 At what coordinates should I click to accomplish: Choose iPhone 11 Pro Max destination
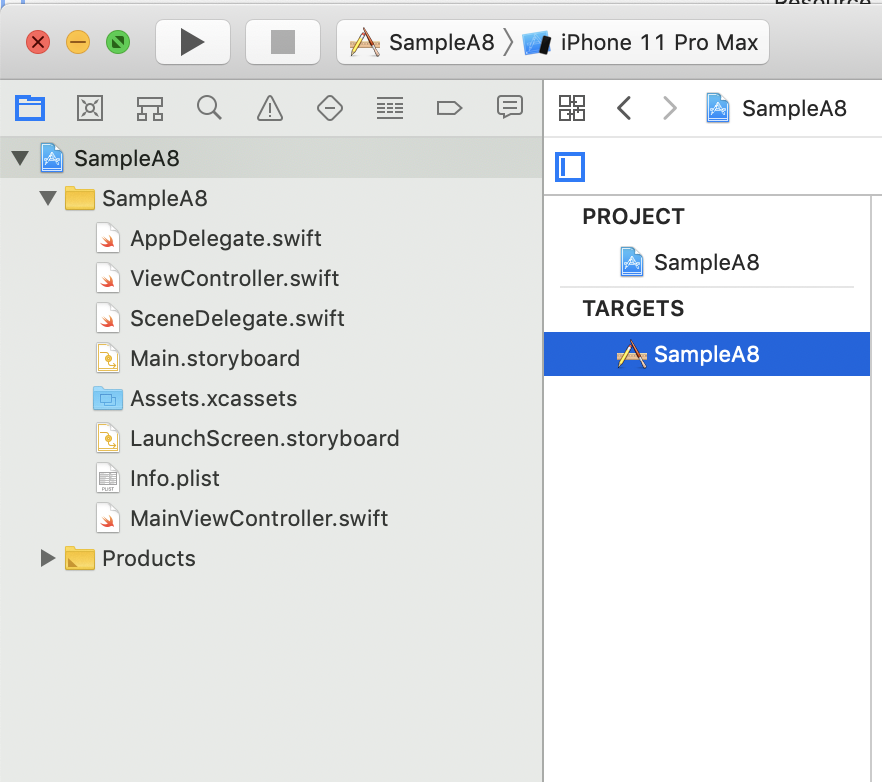point(640,42)
